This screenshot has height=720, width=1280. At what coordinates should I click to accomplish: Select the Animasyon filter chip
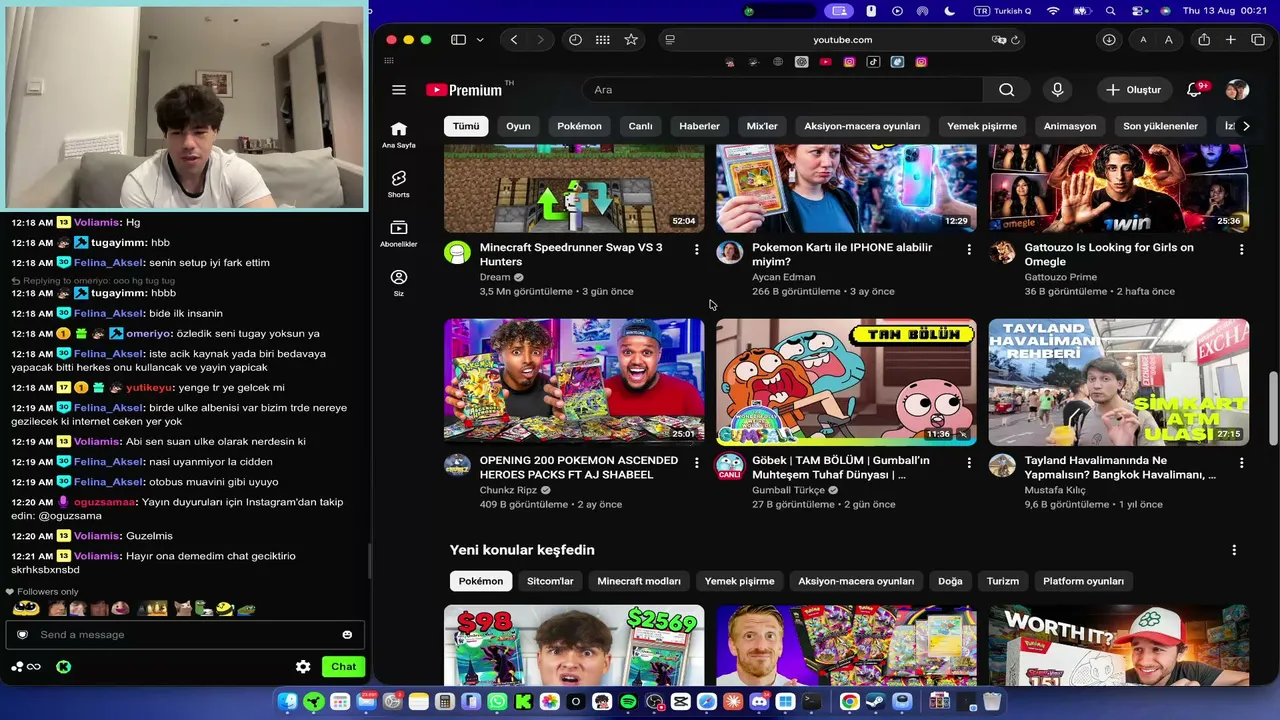pyautogui.click(x=1070, y=126)
